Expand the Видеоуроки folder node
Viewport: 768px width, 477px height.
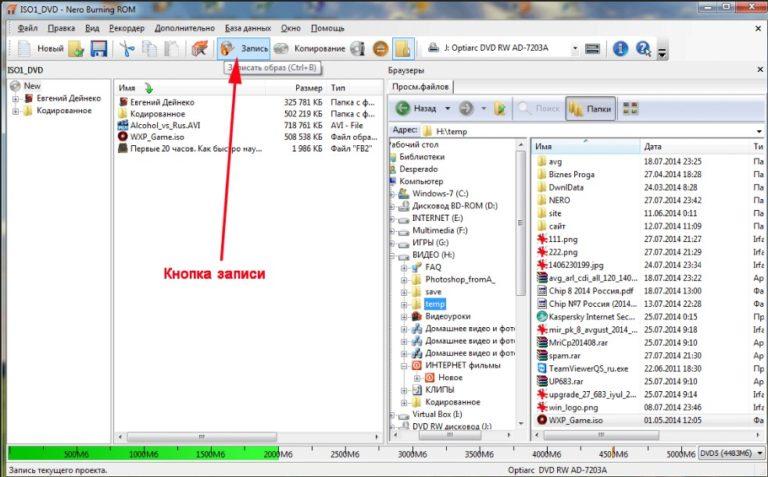(x=404, y=317)
